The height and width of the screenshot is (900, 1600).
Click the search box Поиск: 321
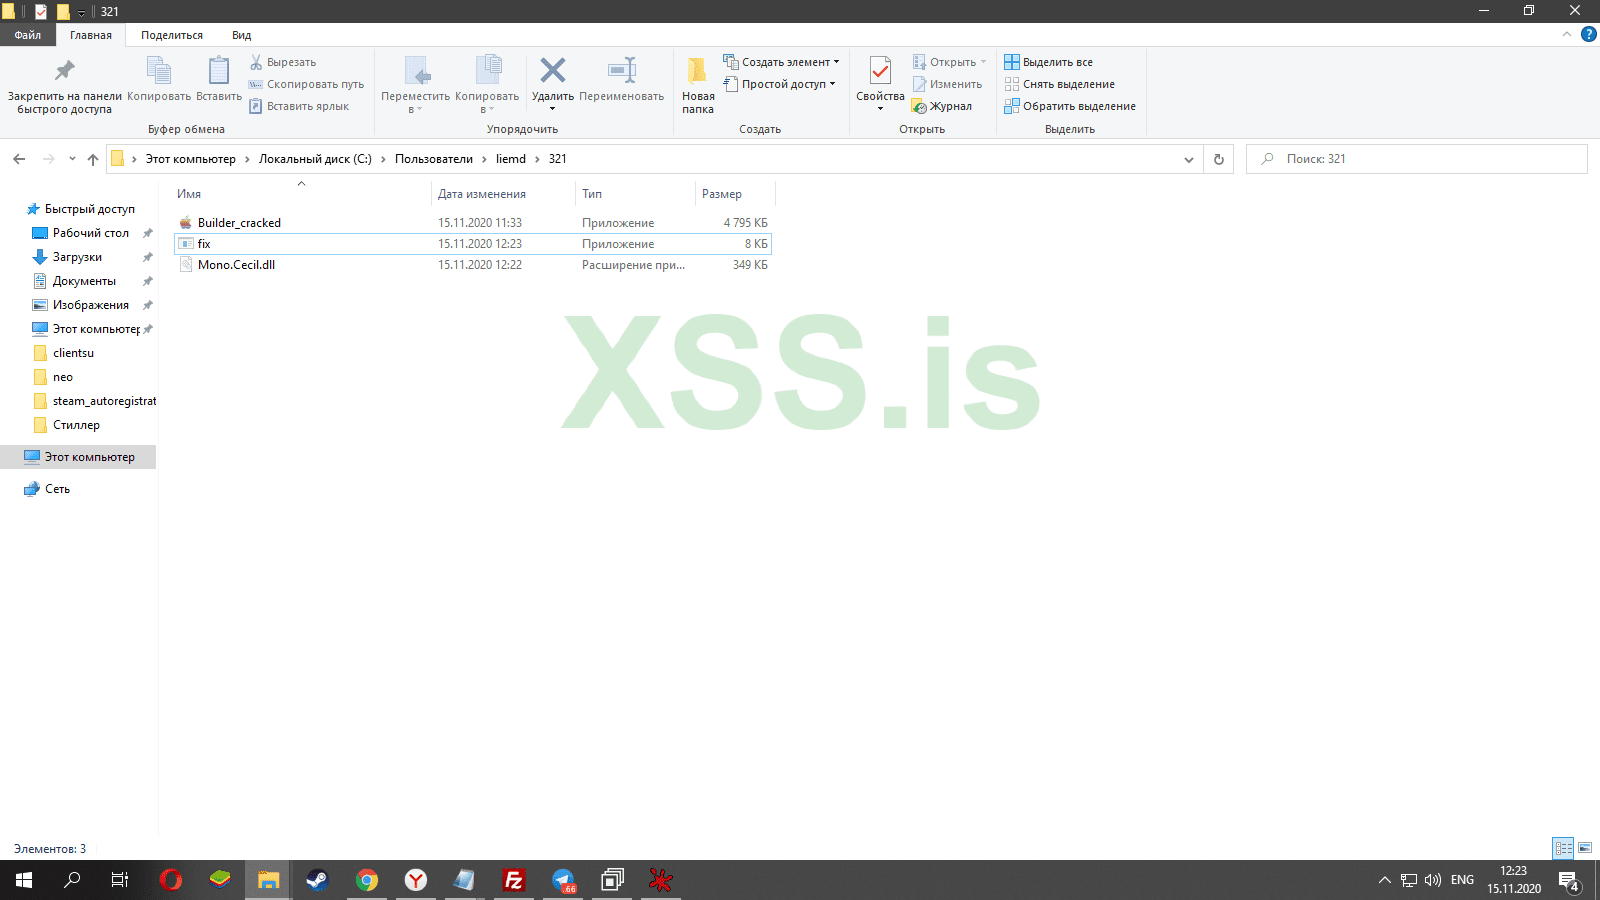[1416, 159]
